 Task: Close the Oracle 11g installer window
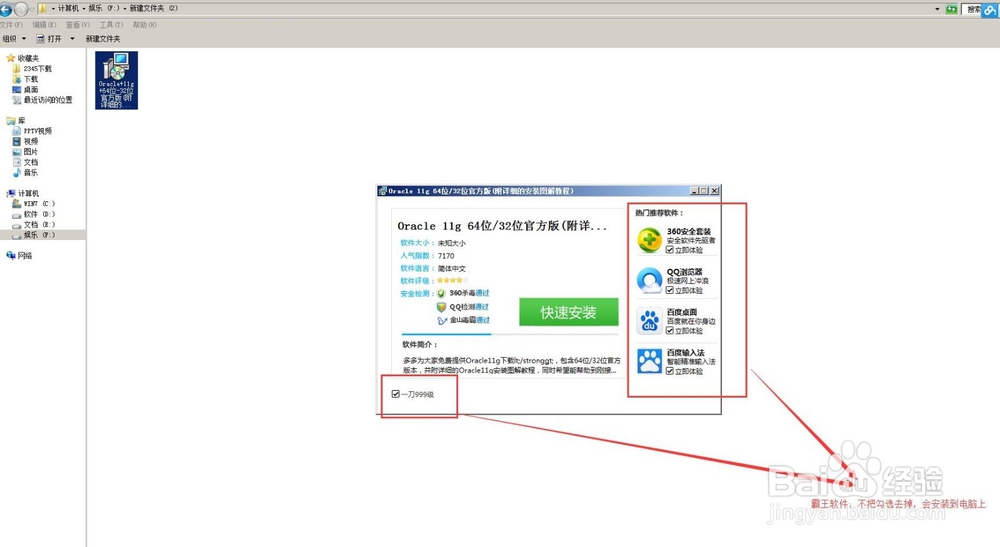(x=714, y=191)
